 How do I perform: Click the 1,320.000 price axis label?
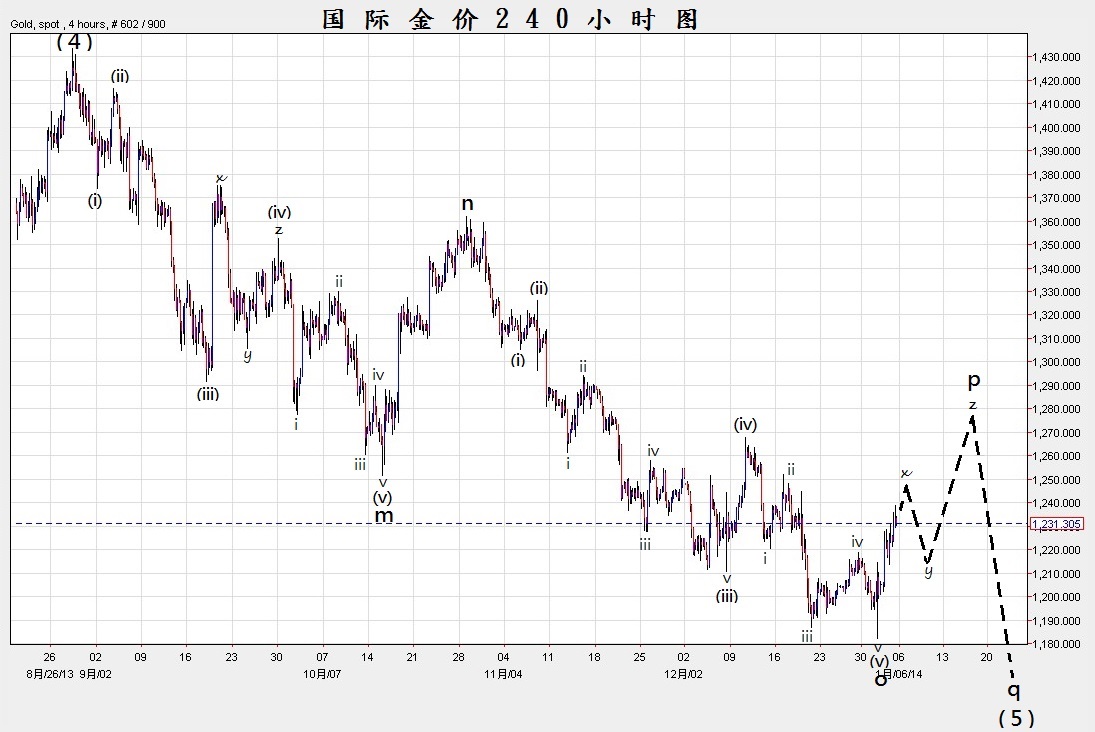pos(1056,315)
